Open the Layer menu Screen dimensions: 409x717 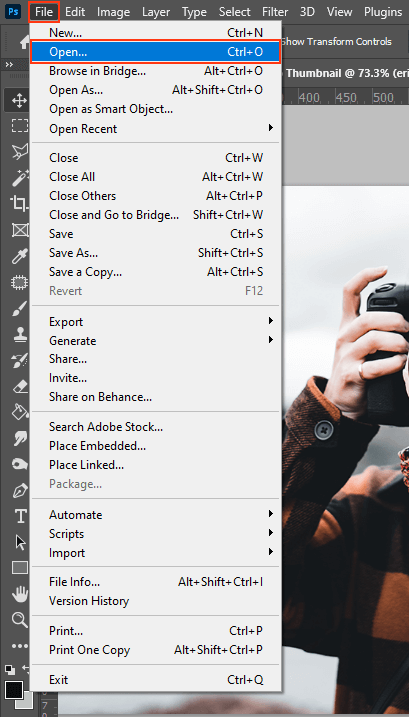tap(156, 11)
